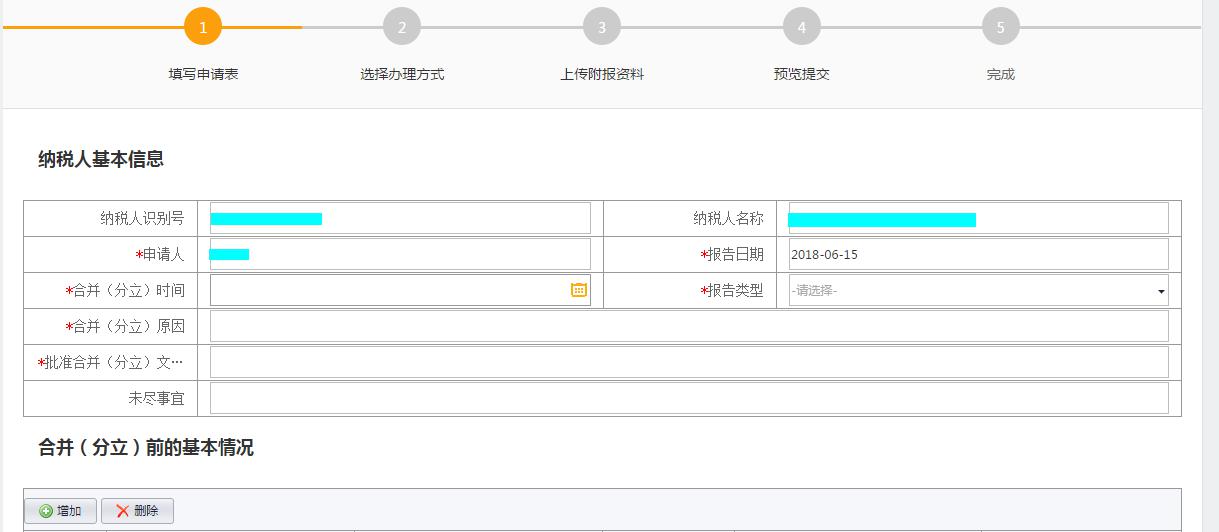Click the red X icon on 删除
Screen dimensions: 1219x532
122,511
